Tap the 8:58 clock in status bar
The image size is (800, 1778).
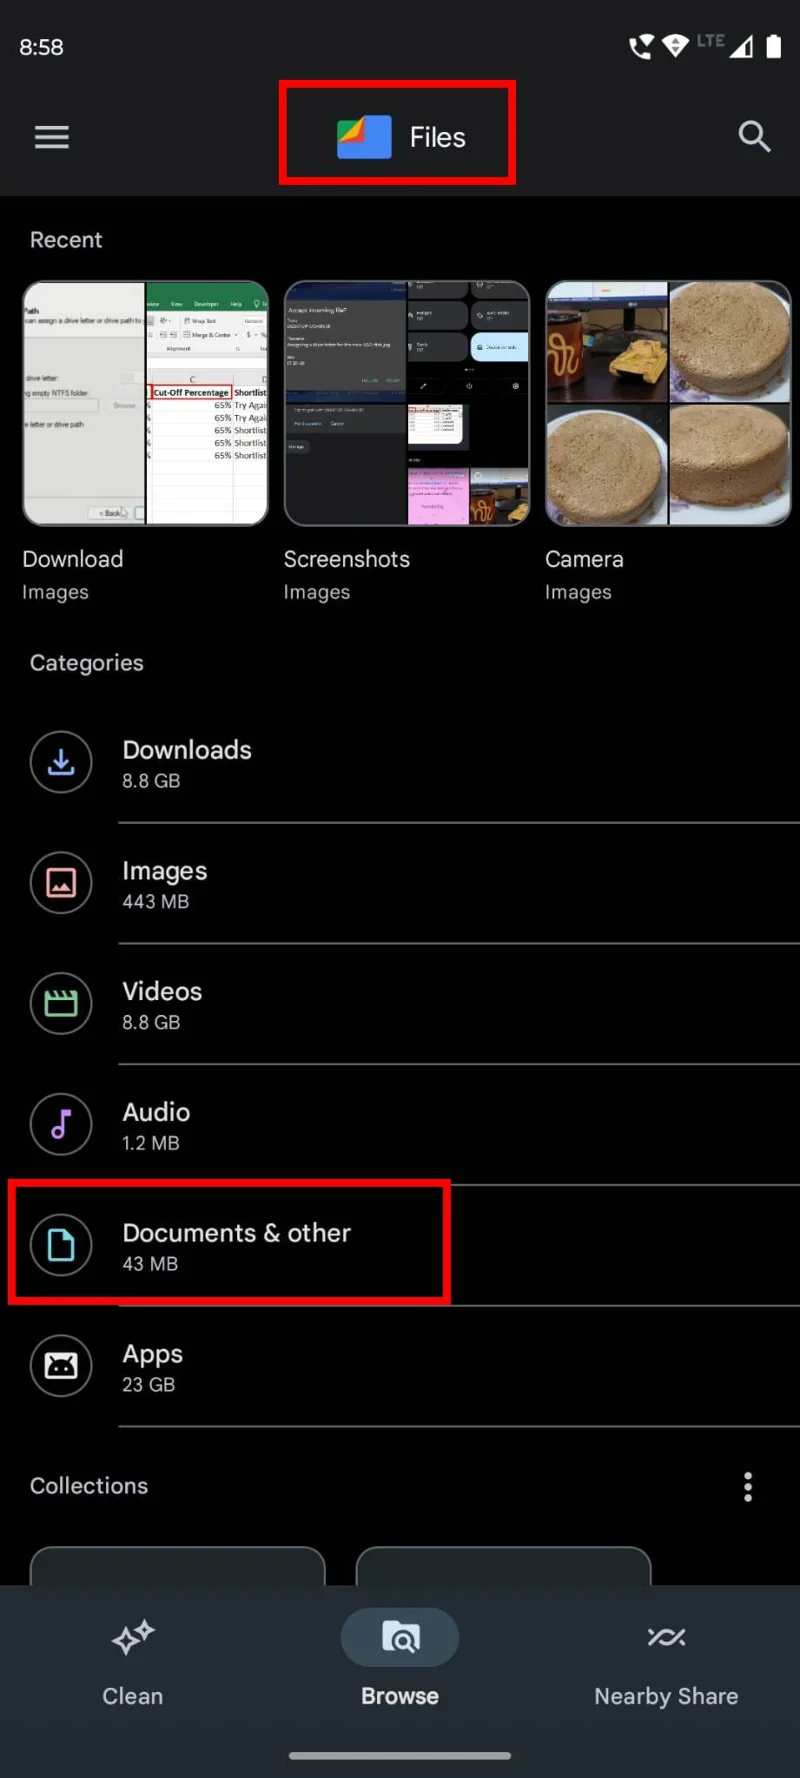click(x=41, y=47)
